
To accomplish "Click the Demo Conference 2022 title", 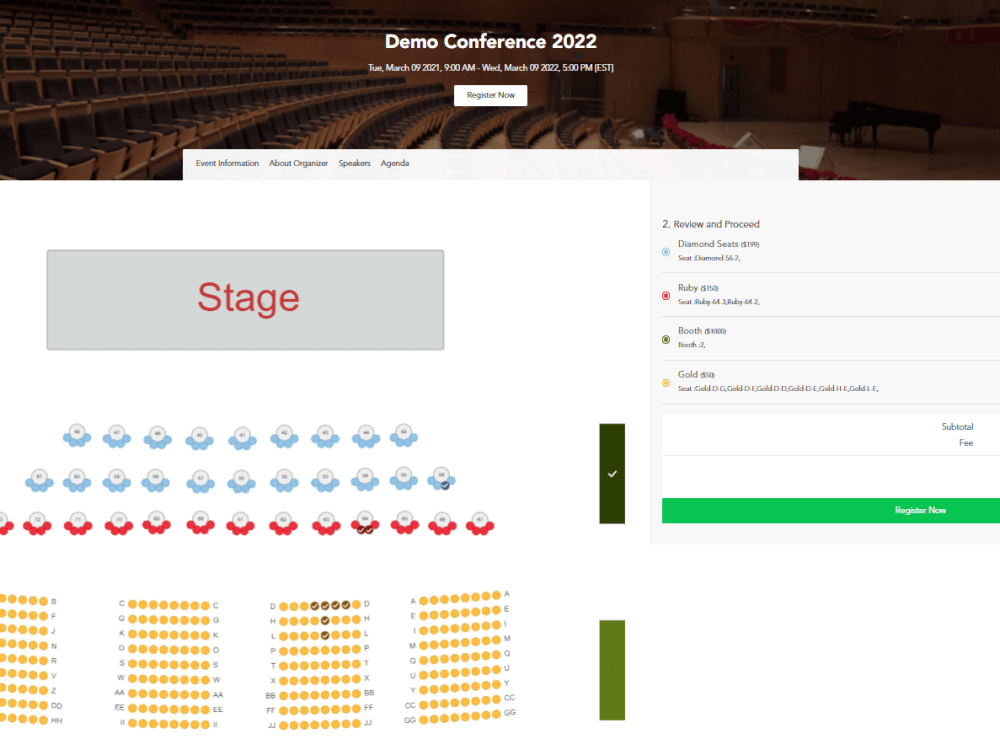I will (490, 41).
